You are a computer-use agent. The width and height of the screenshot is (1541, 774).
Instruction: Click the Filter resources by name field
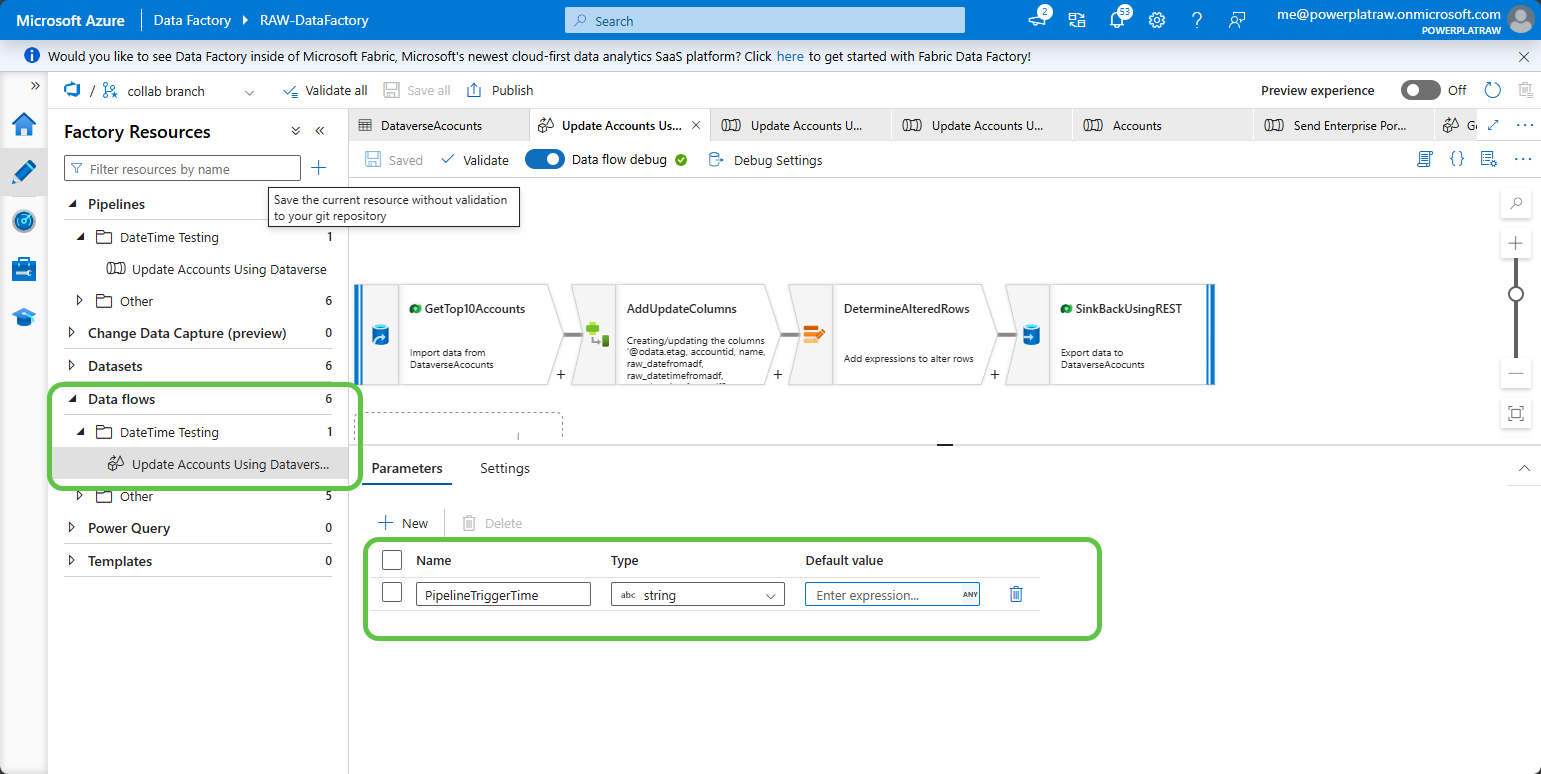click(x=182, y=169)
